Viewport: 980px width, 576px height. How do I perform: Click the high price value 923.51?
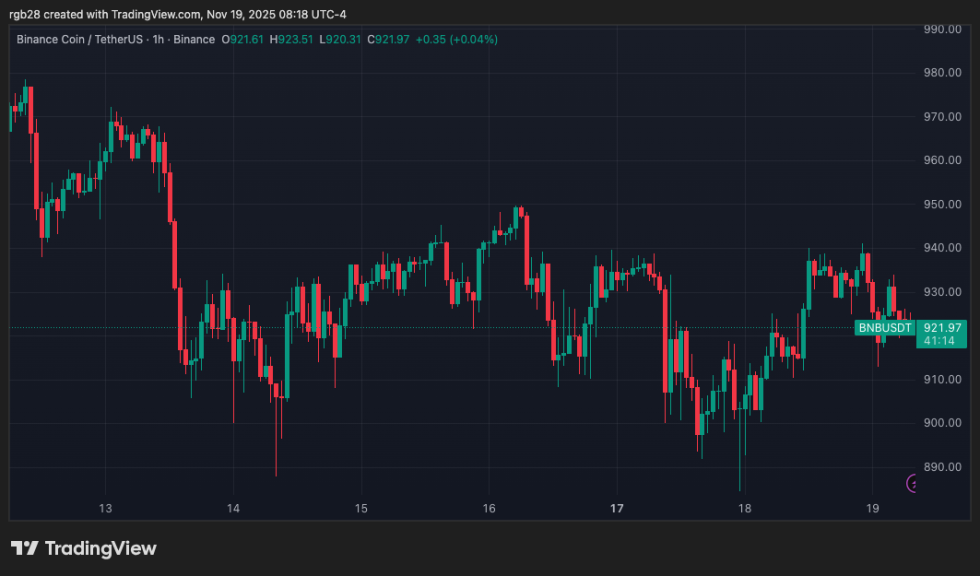point(294,39)
